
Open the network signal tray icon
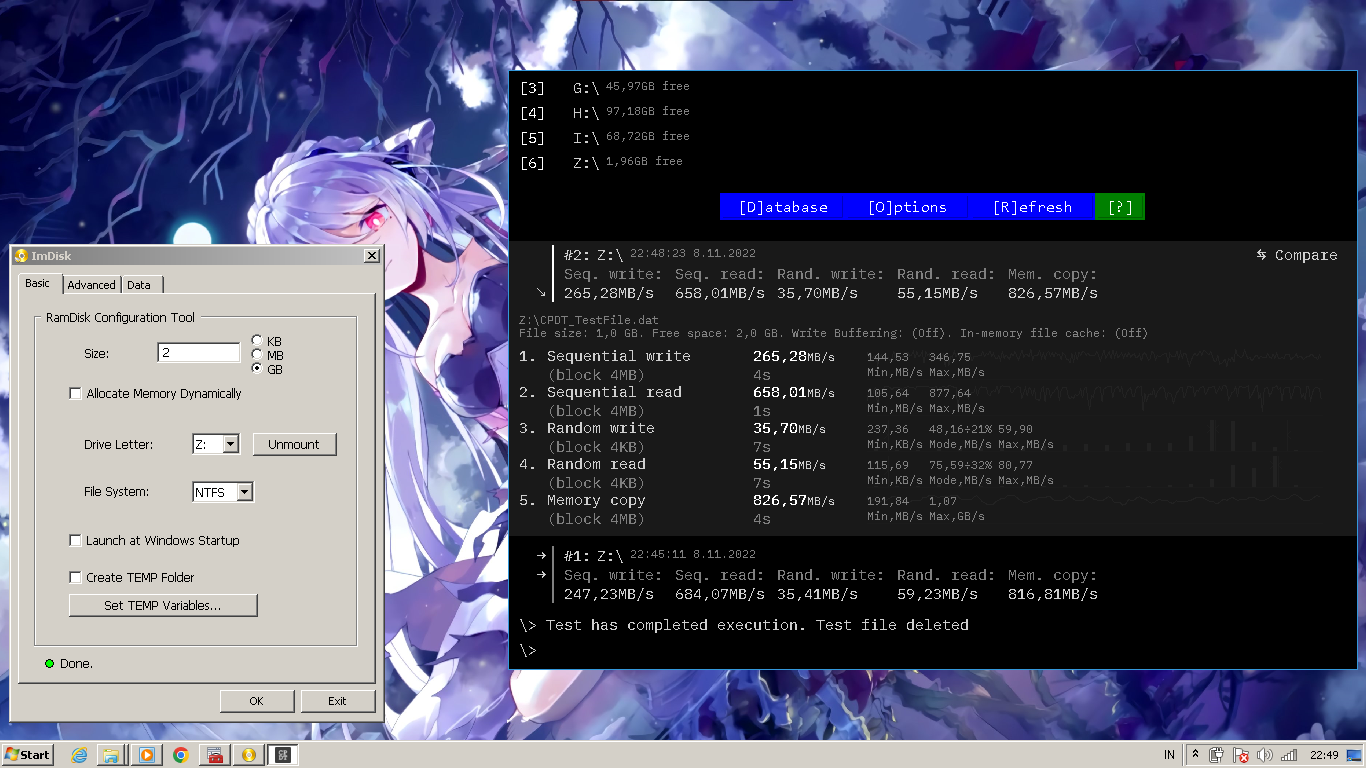tap(1289, 755)
